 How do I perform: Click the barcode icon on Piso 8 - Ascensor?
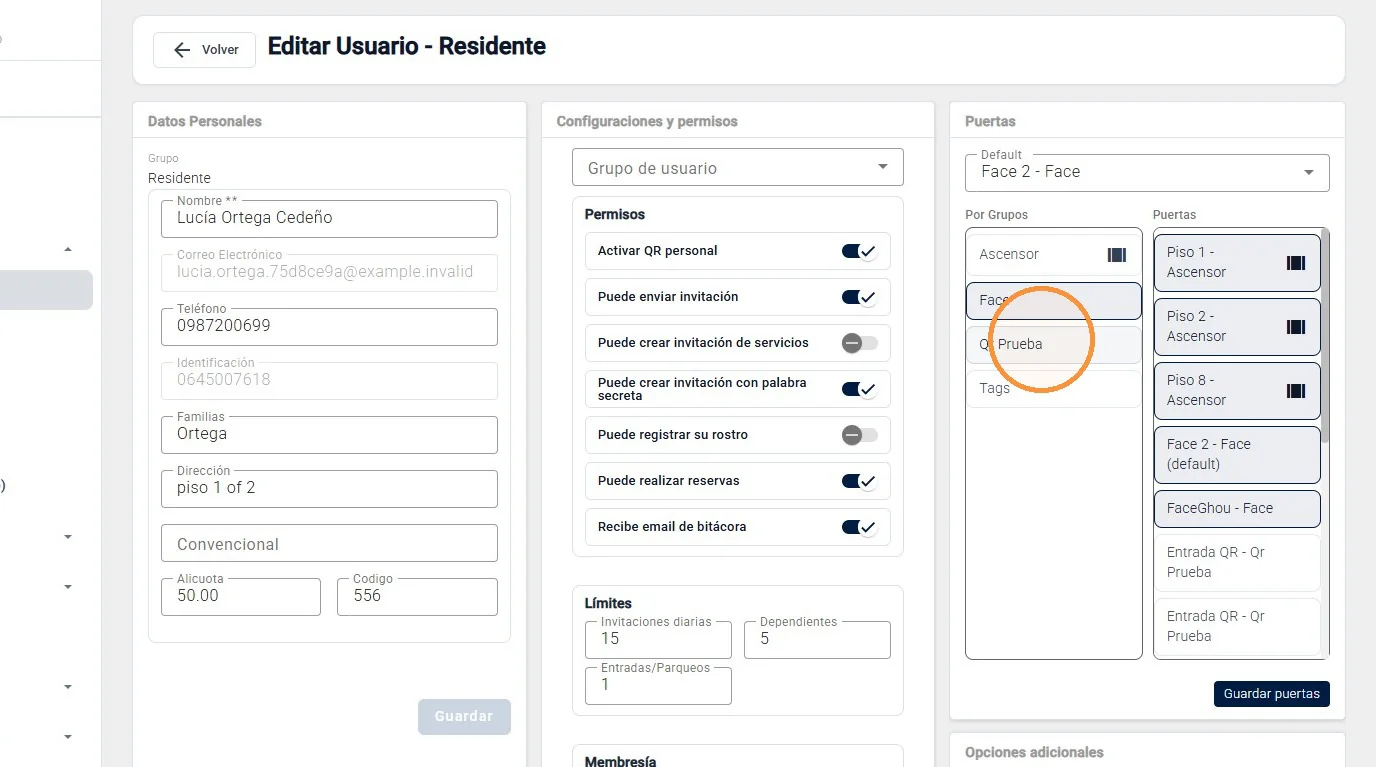[x=1296, y=391]
